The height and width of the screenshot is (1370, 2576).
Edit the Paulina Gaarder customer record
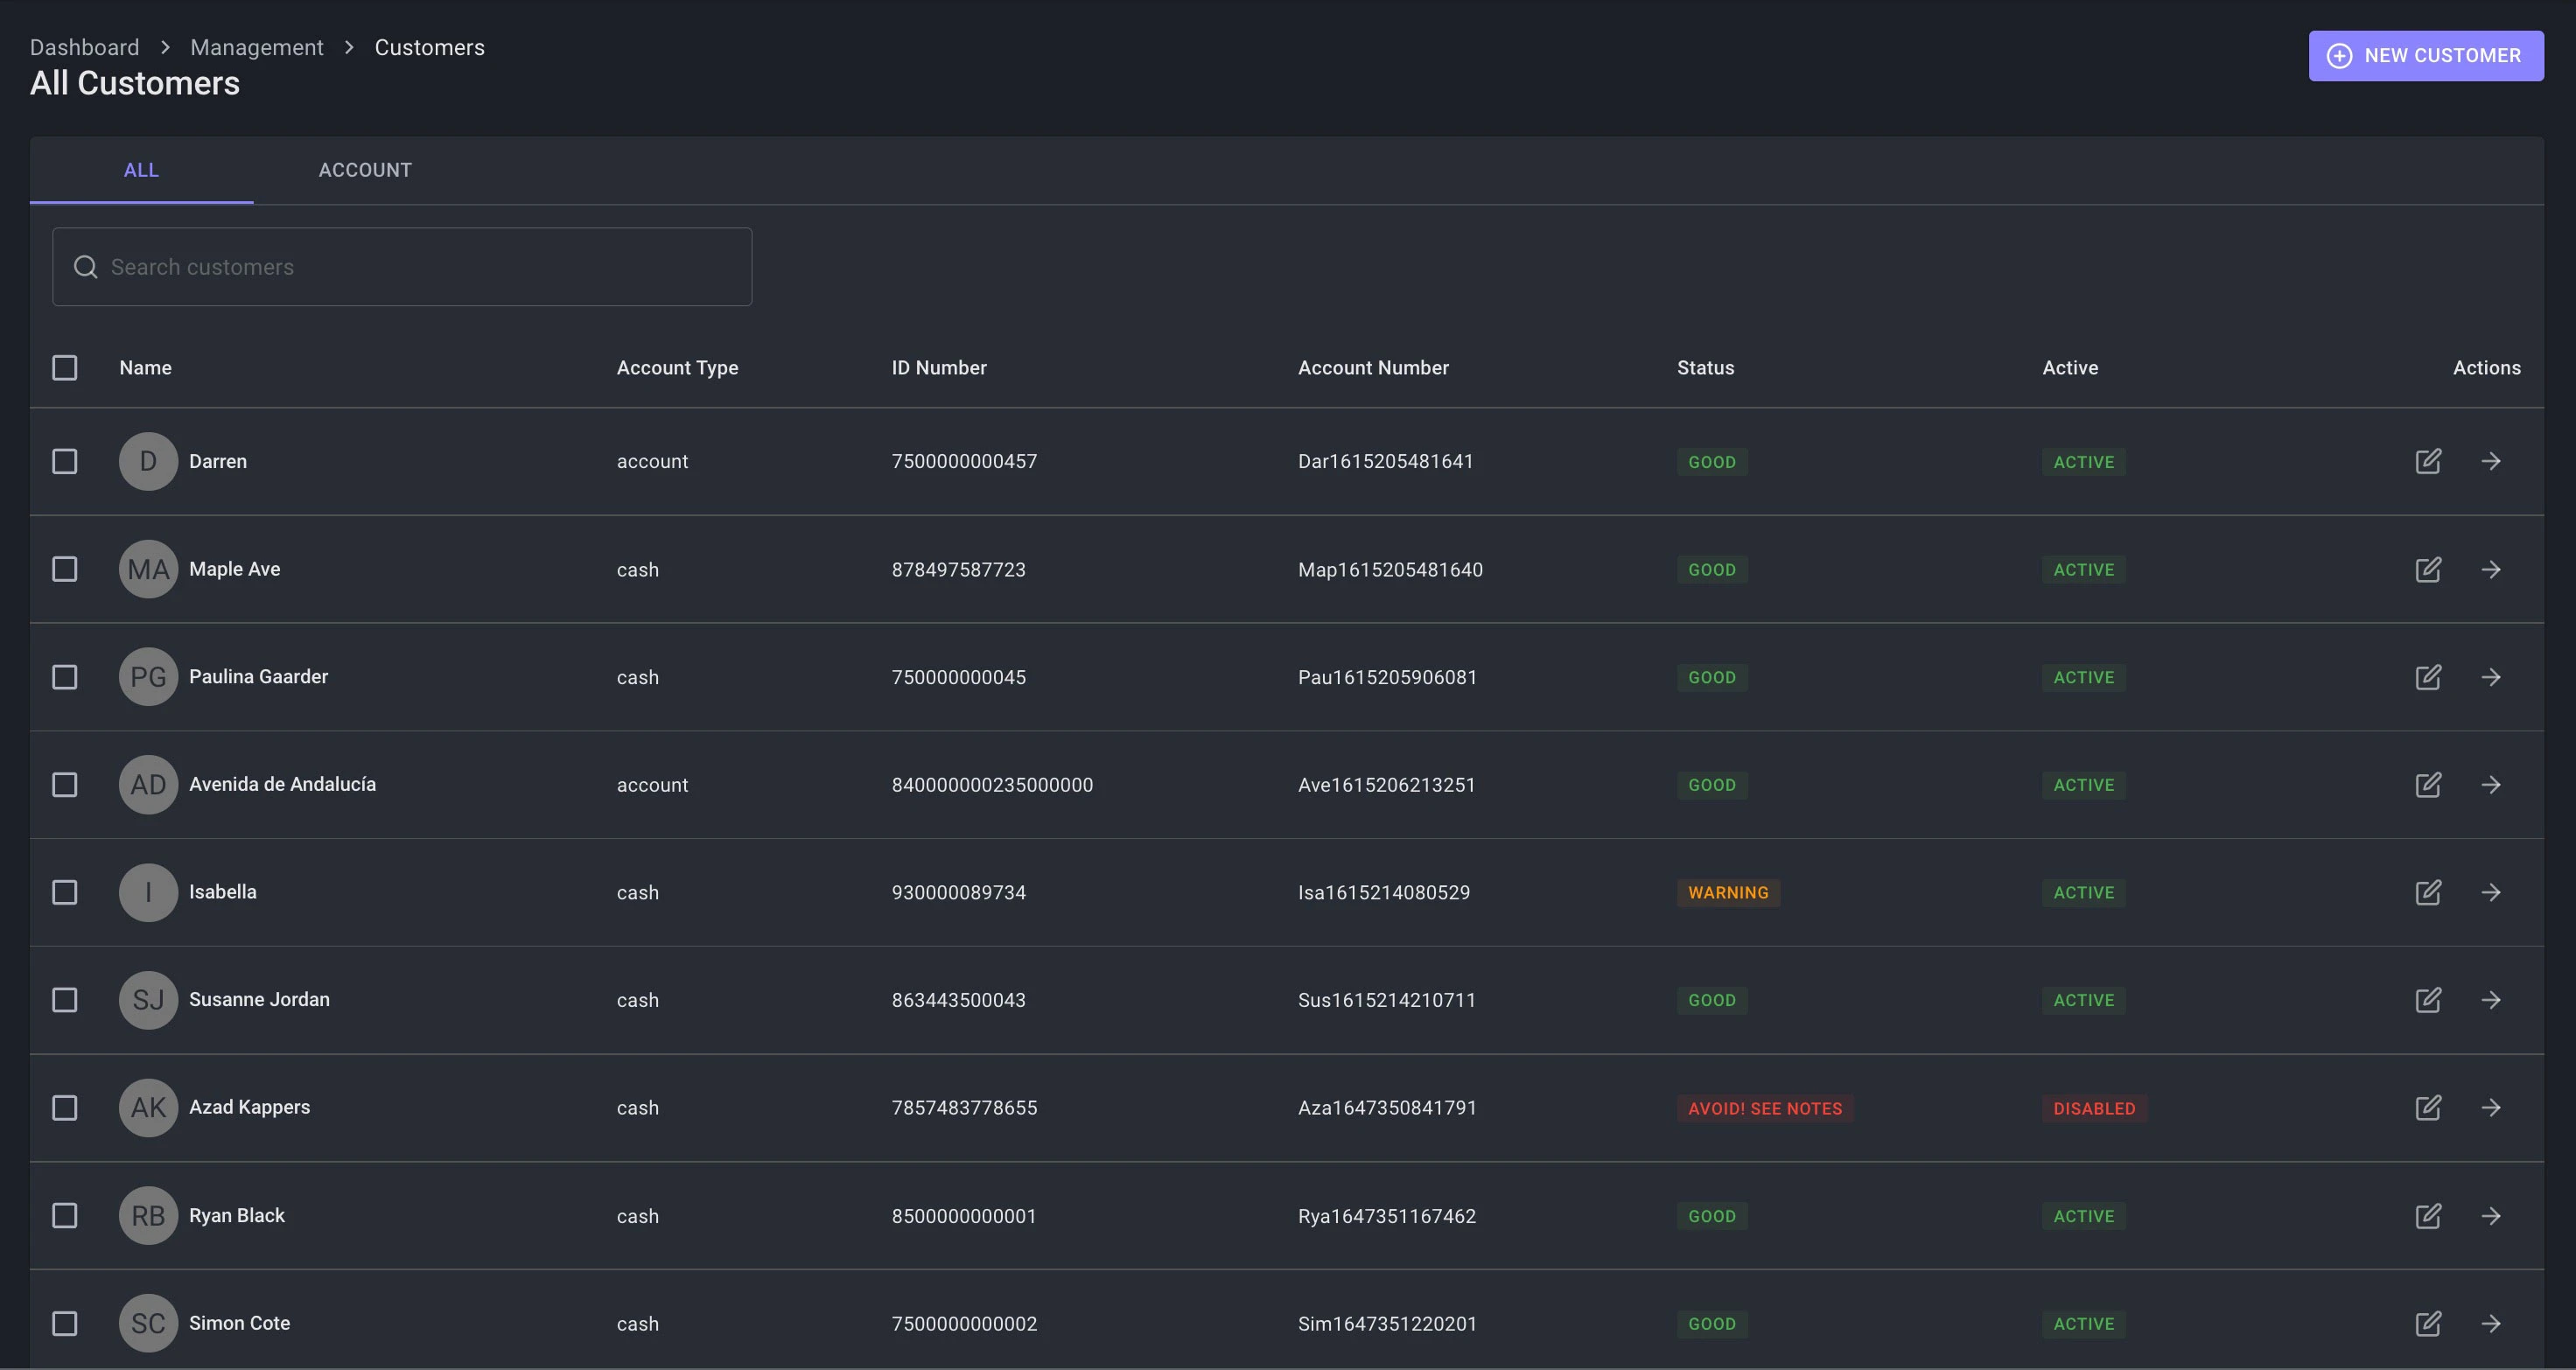point(2428,677)
